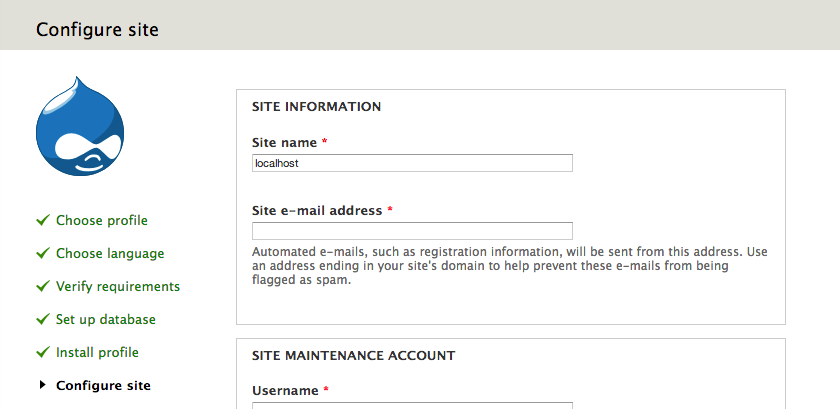Click the checkmark beside Choose language
Image resolution: width=840 pixels, height=409 pixels.
[x=43, y=253]
